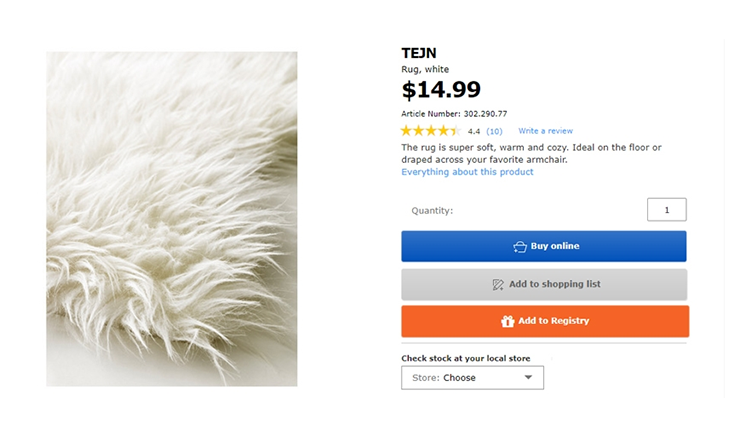Click the shopping cart icon on Buy online
Screen dimensions: 740x421
click(x=519, y=247)
